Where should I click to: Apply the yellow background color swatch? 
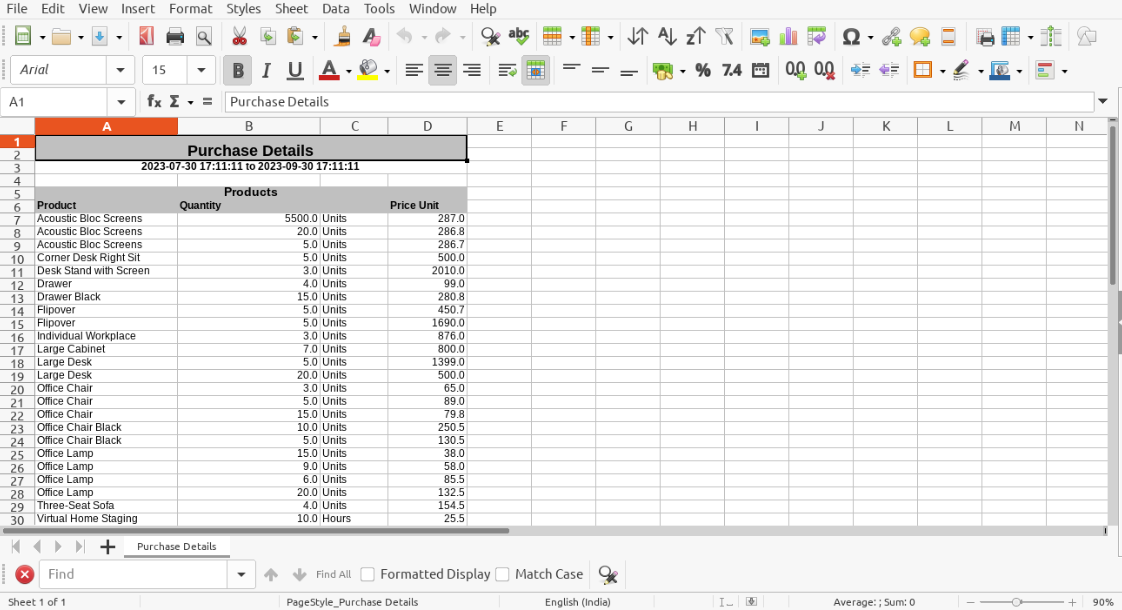coord(368,70)
